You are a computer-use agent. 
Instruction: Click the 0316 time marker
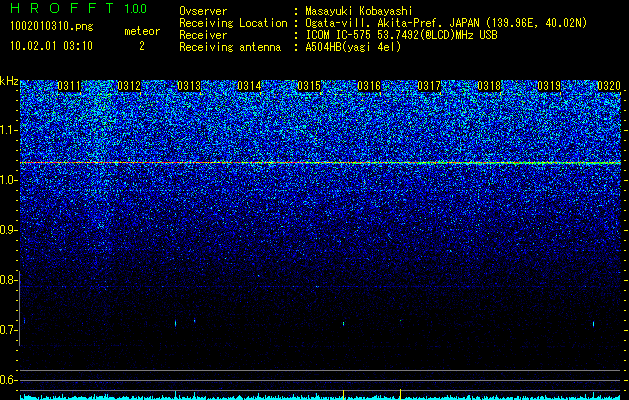[369, 86]
